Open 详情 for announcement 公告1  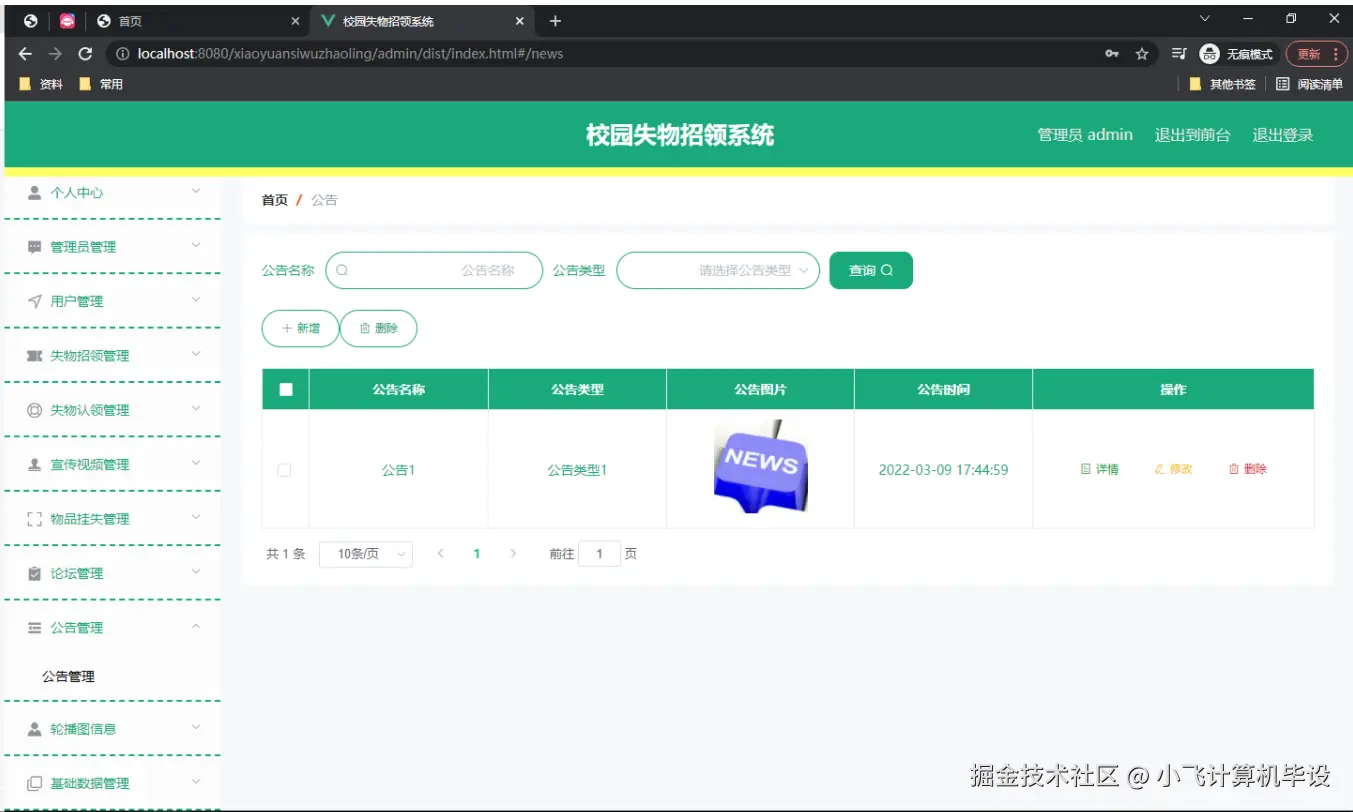[x=1101, y=469]
